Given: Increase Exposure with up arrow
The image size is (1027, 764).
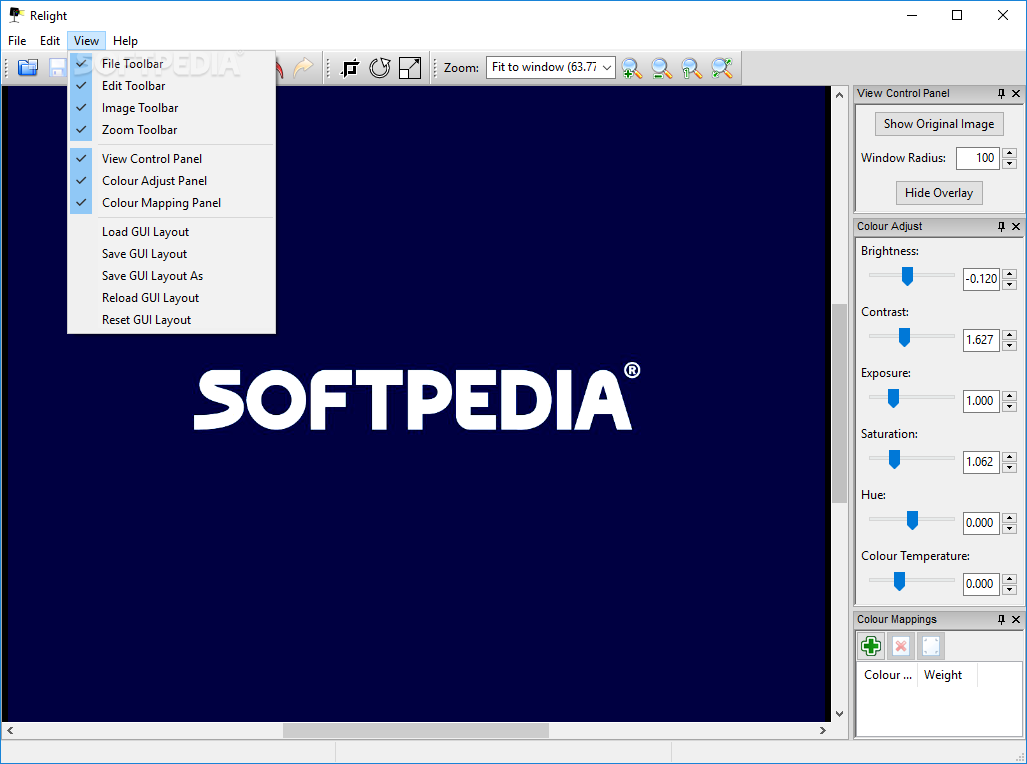Looking at the screenshot, I should coord(1009,396).
